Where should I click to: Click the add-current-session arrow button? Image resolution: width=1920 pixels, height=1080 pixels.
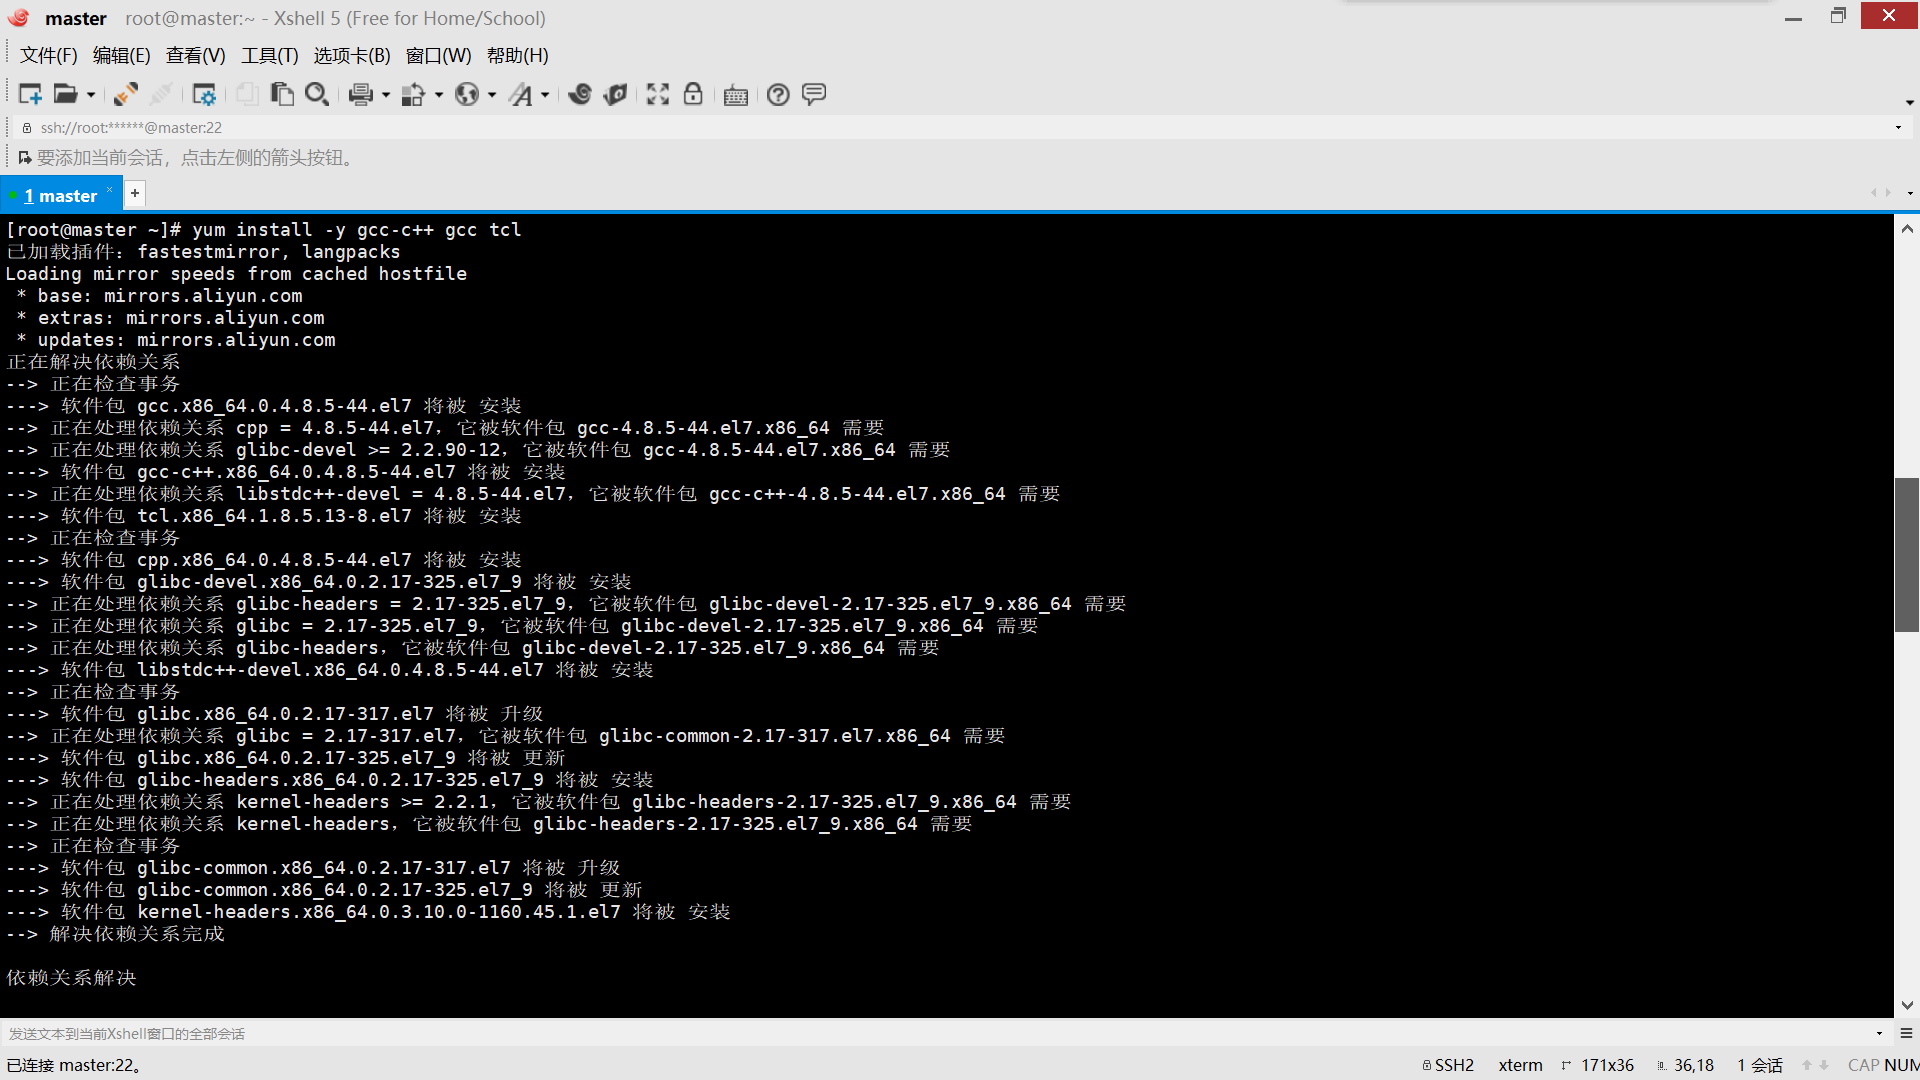click(x=24, y=158)
